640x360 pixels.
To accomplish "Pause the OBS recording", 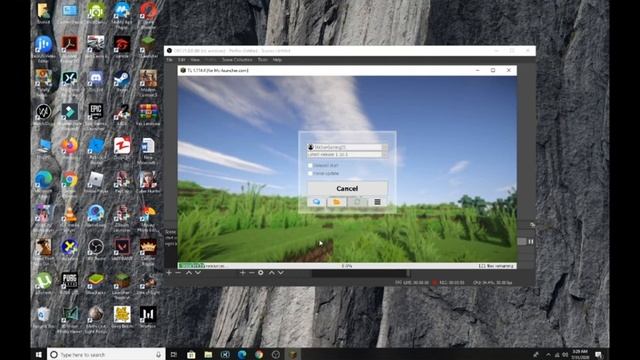I will (x=531, y=242).
